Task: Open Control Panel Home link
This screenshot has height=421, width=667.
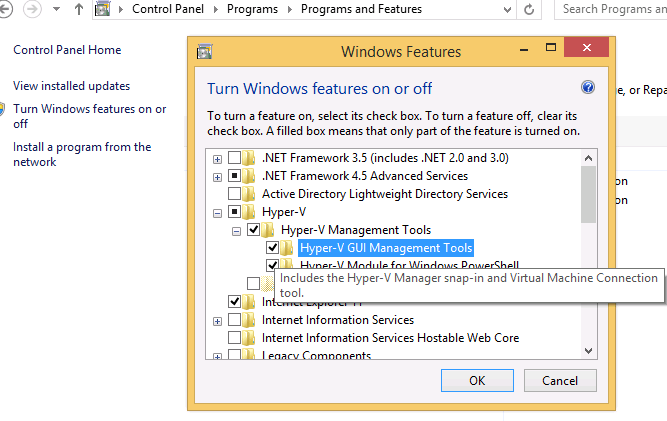Action: [67, 50]
